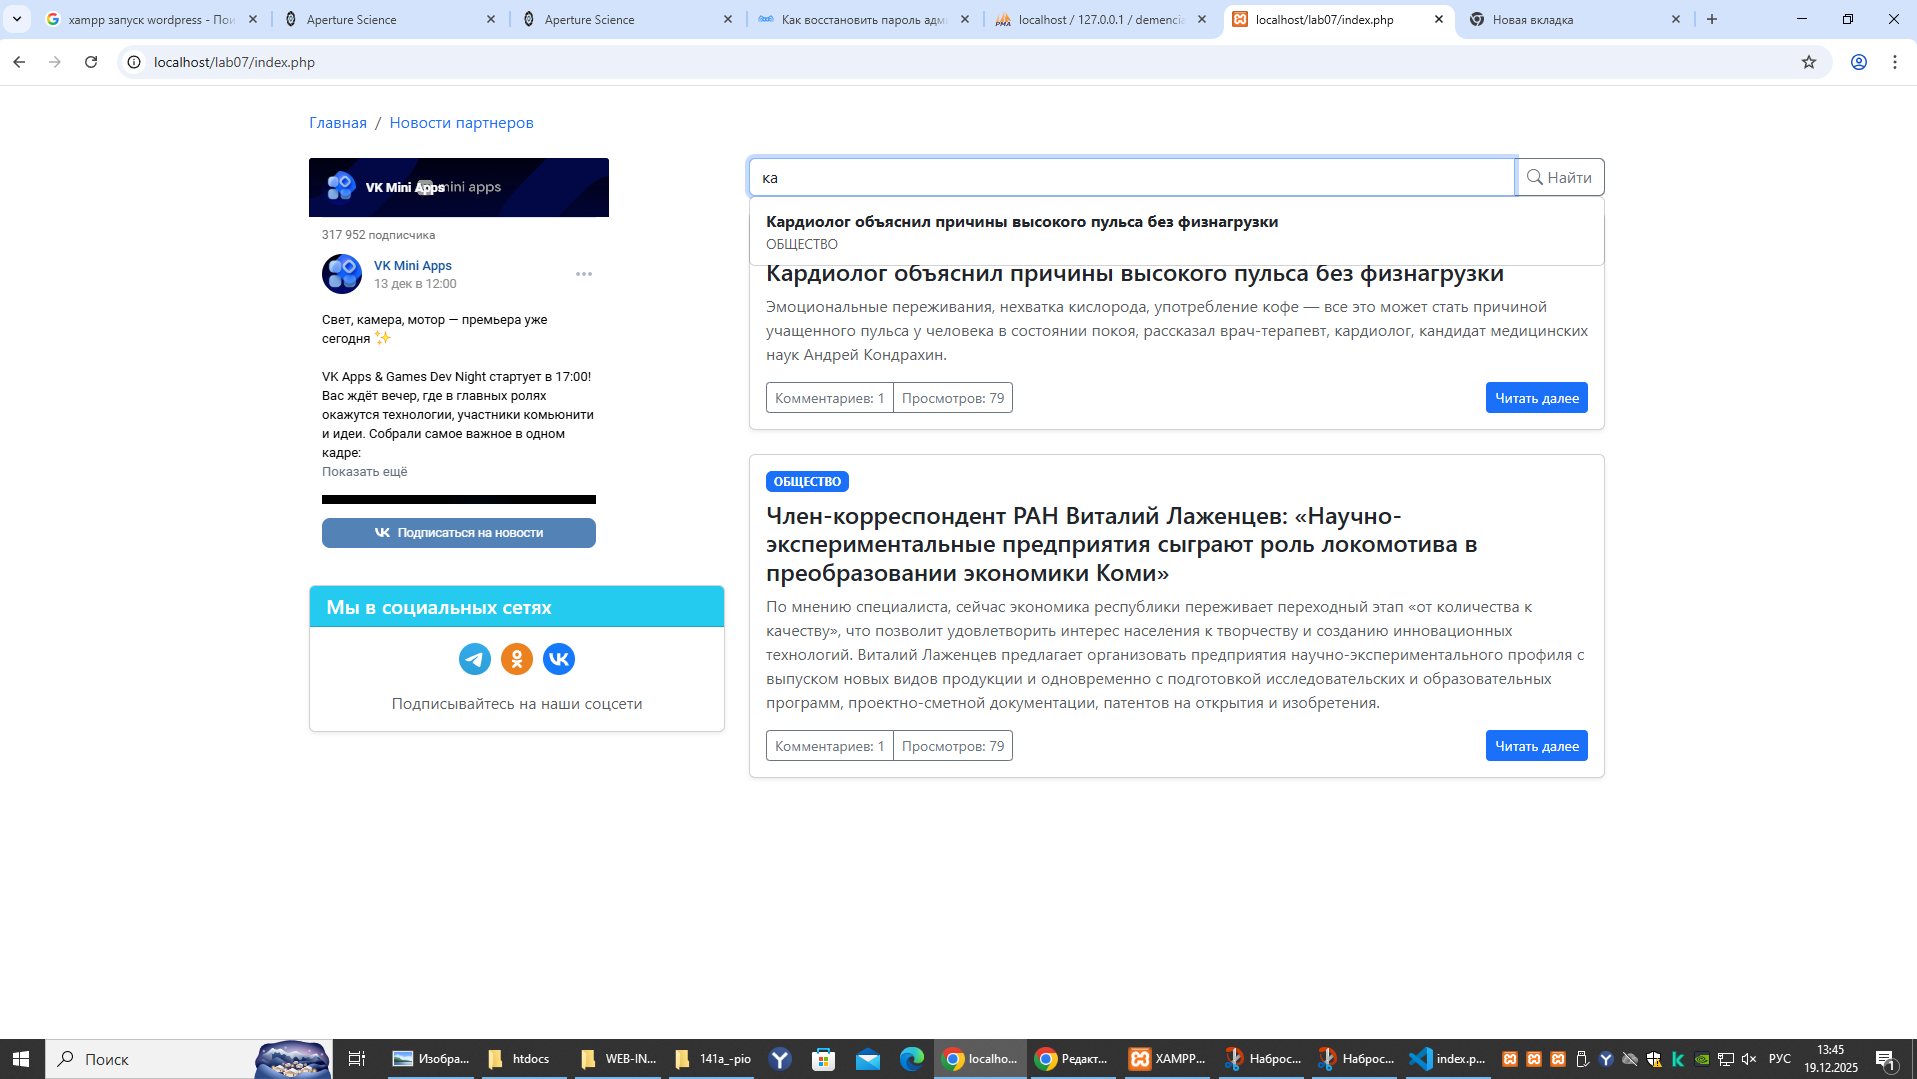Expand the tab search dropdown arrow

click(x=17, y=19)
